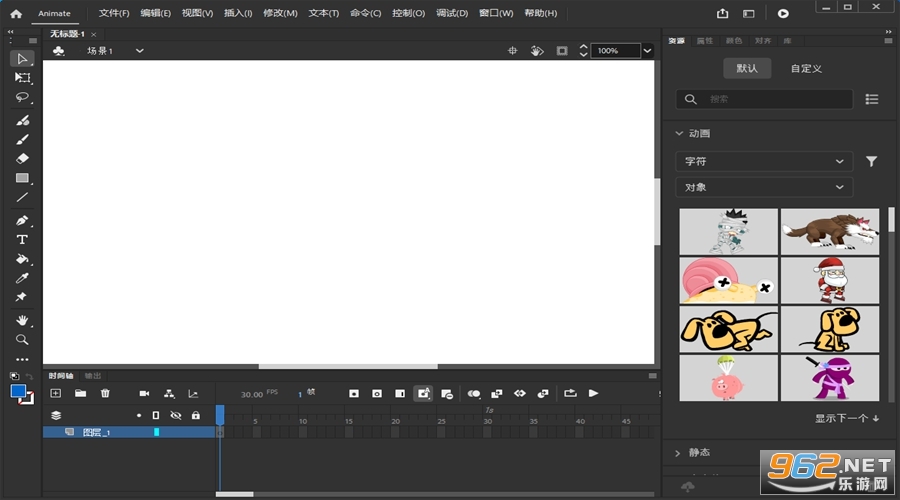Viewport: 900px width, 500px height.
Task: Click the Test Movie play icon
Action: coord(783,13)
